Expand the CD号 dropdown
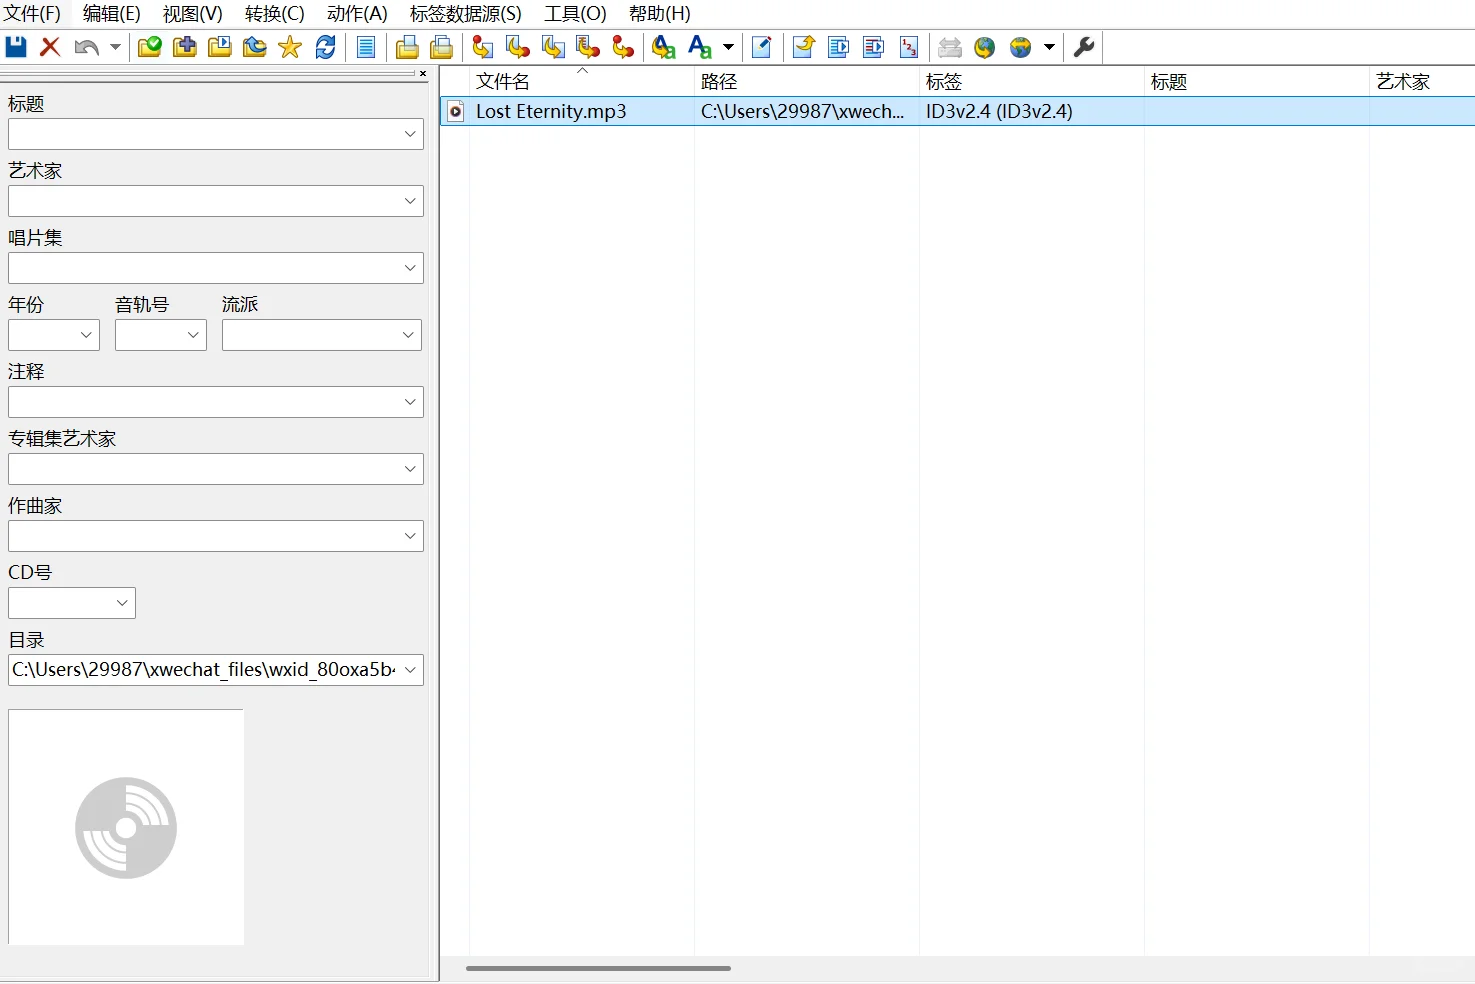Image resolution: width=1475 pixels, height=984 pixels. [122, 603]
